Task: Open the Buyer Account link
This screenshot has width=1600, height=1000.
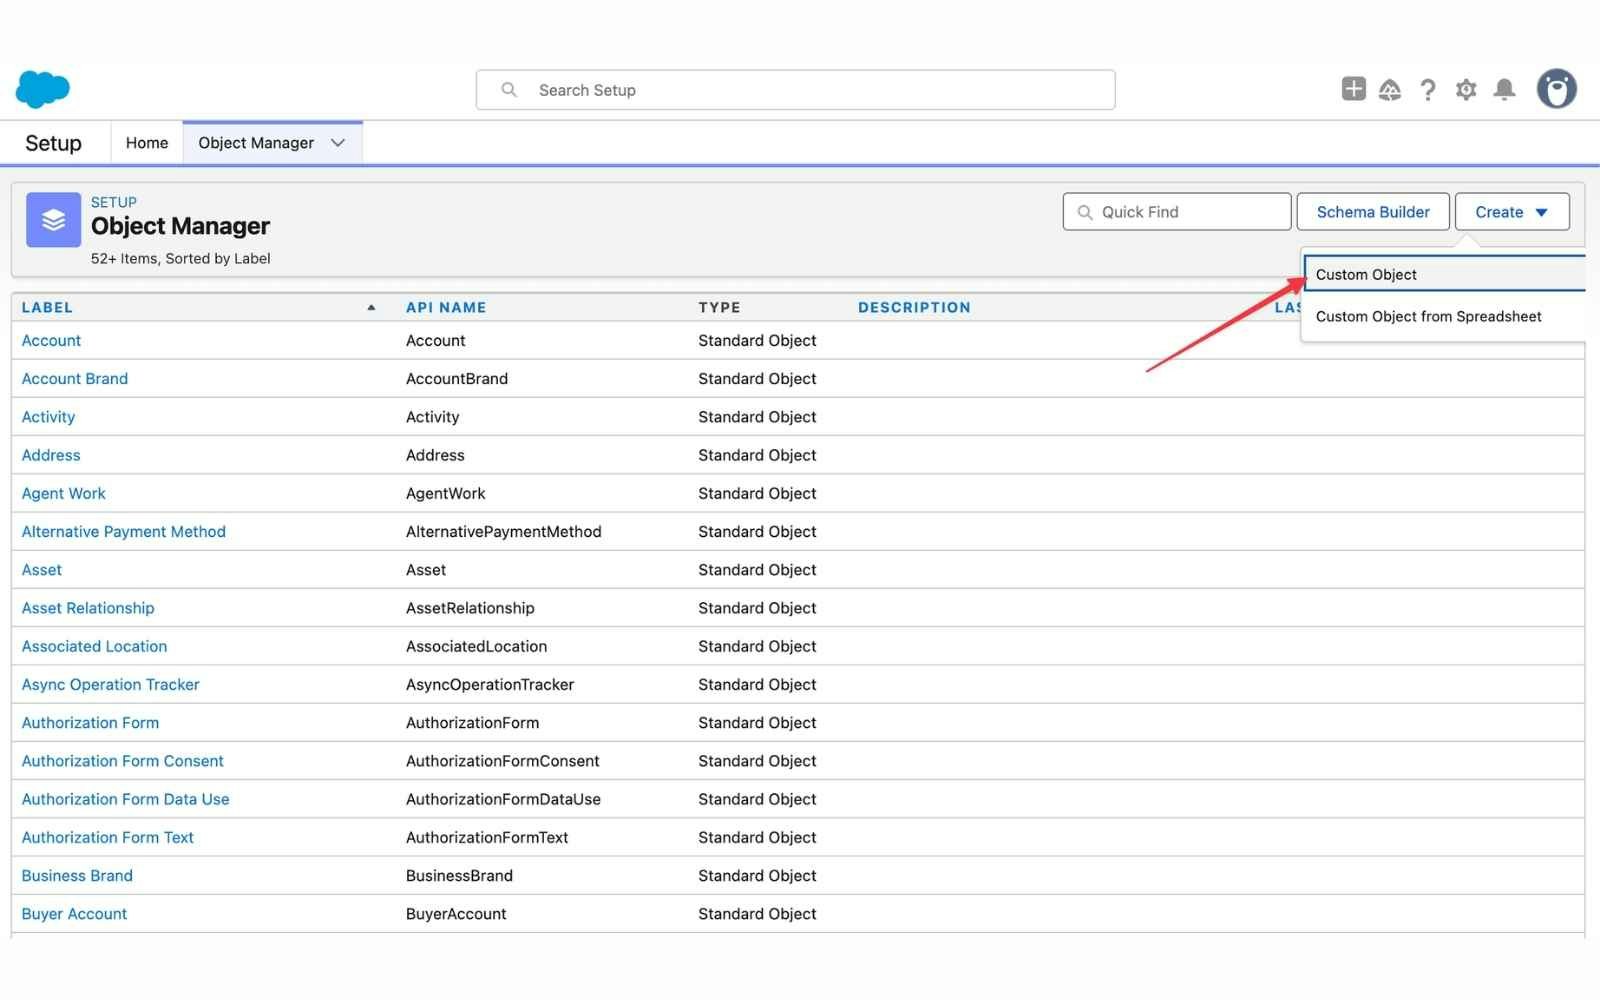Action: 74,914
